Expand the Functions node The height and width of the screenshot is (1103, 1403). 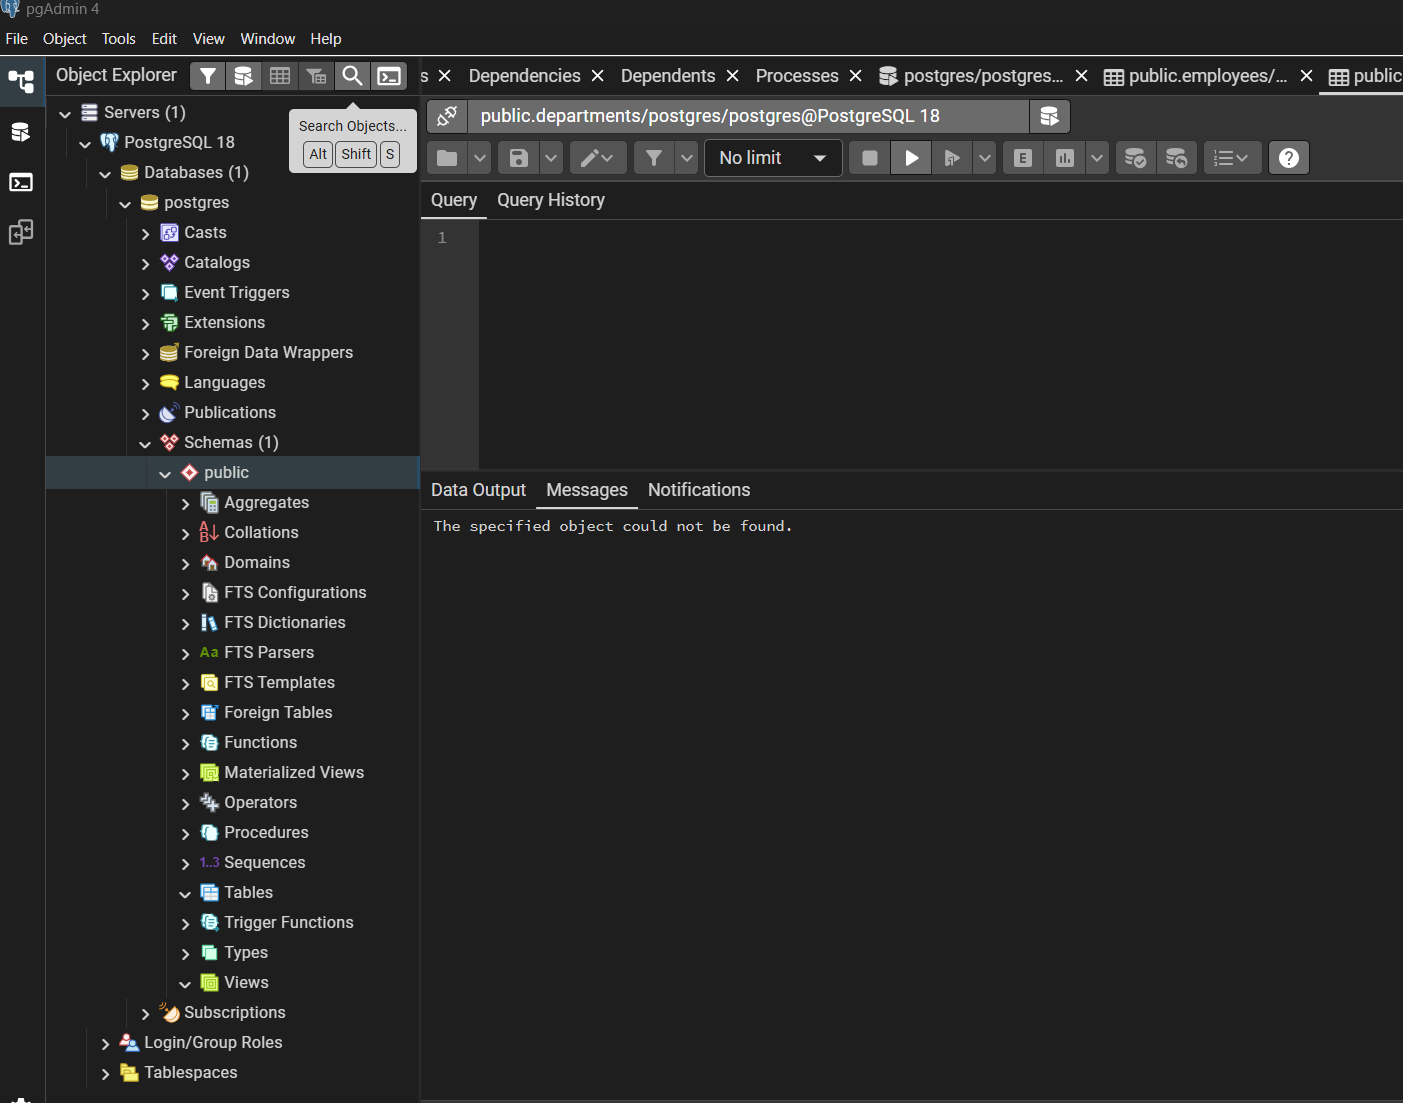(185, 744)
